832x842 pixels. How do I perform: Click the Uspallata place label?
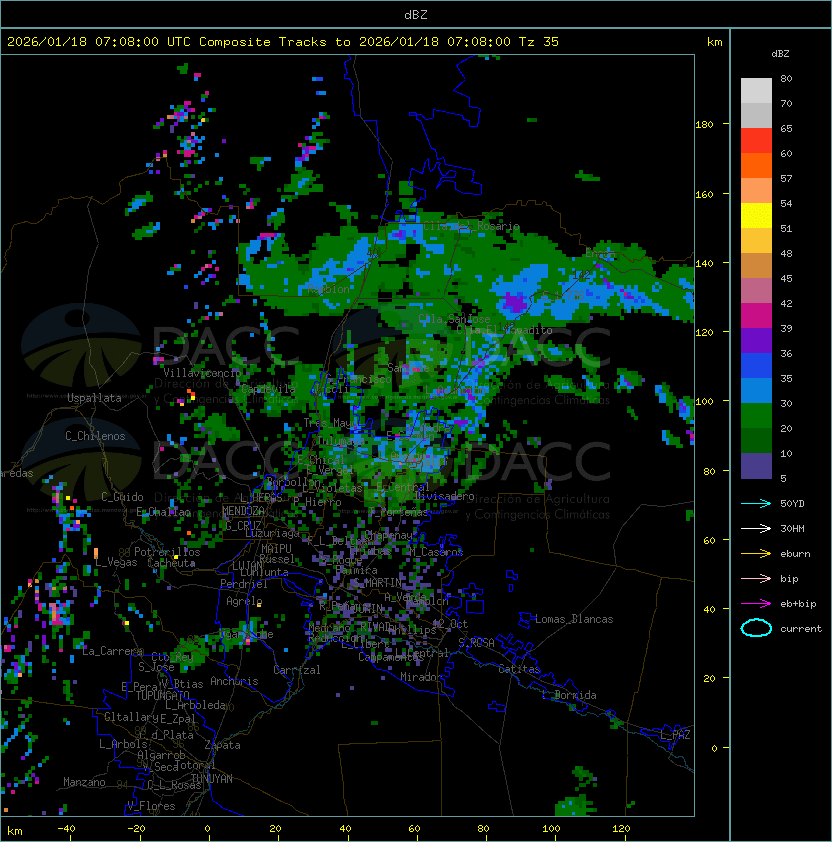pyautogui.click(x=94, y=398)
